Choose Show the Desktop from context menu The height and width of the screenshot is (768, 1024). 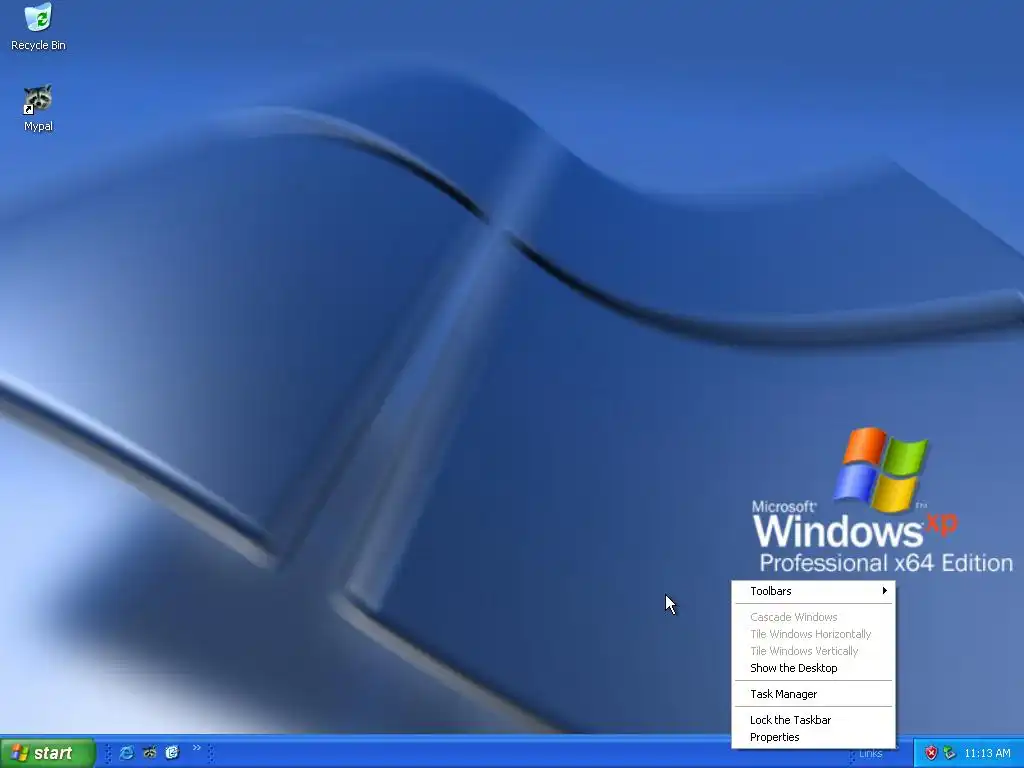814,668
